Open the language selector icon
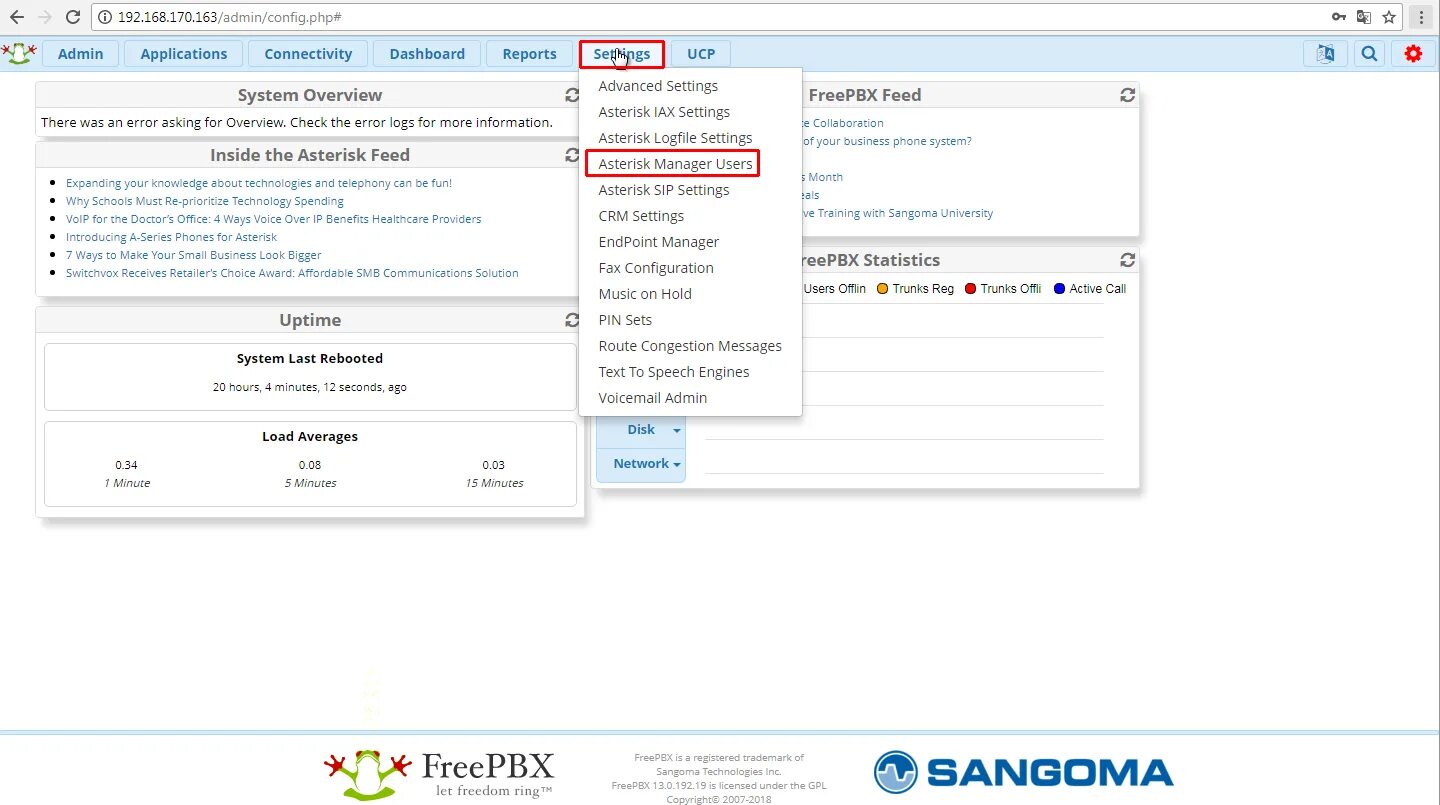The height and width of the screenshot is (805, 1440). (x=1325, y=54)
